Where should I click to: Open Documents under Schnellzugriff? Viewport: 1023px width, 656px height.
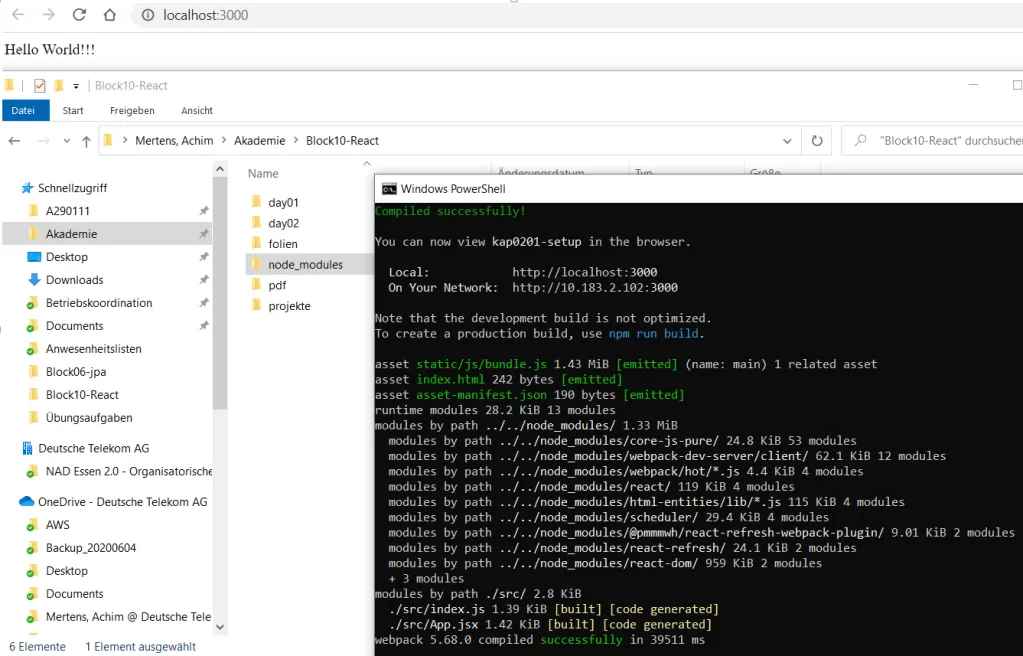74,326
